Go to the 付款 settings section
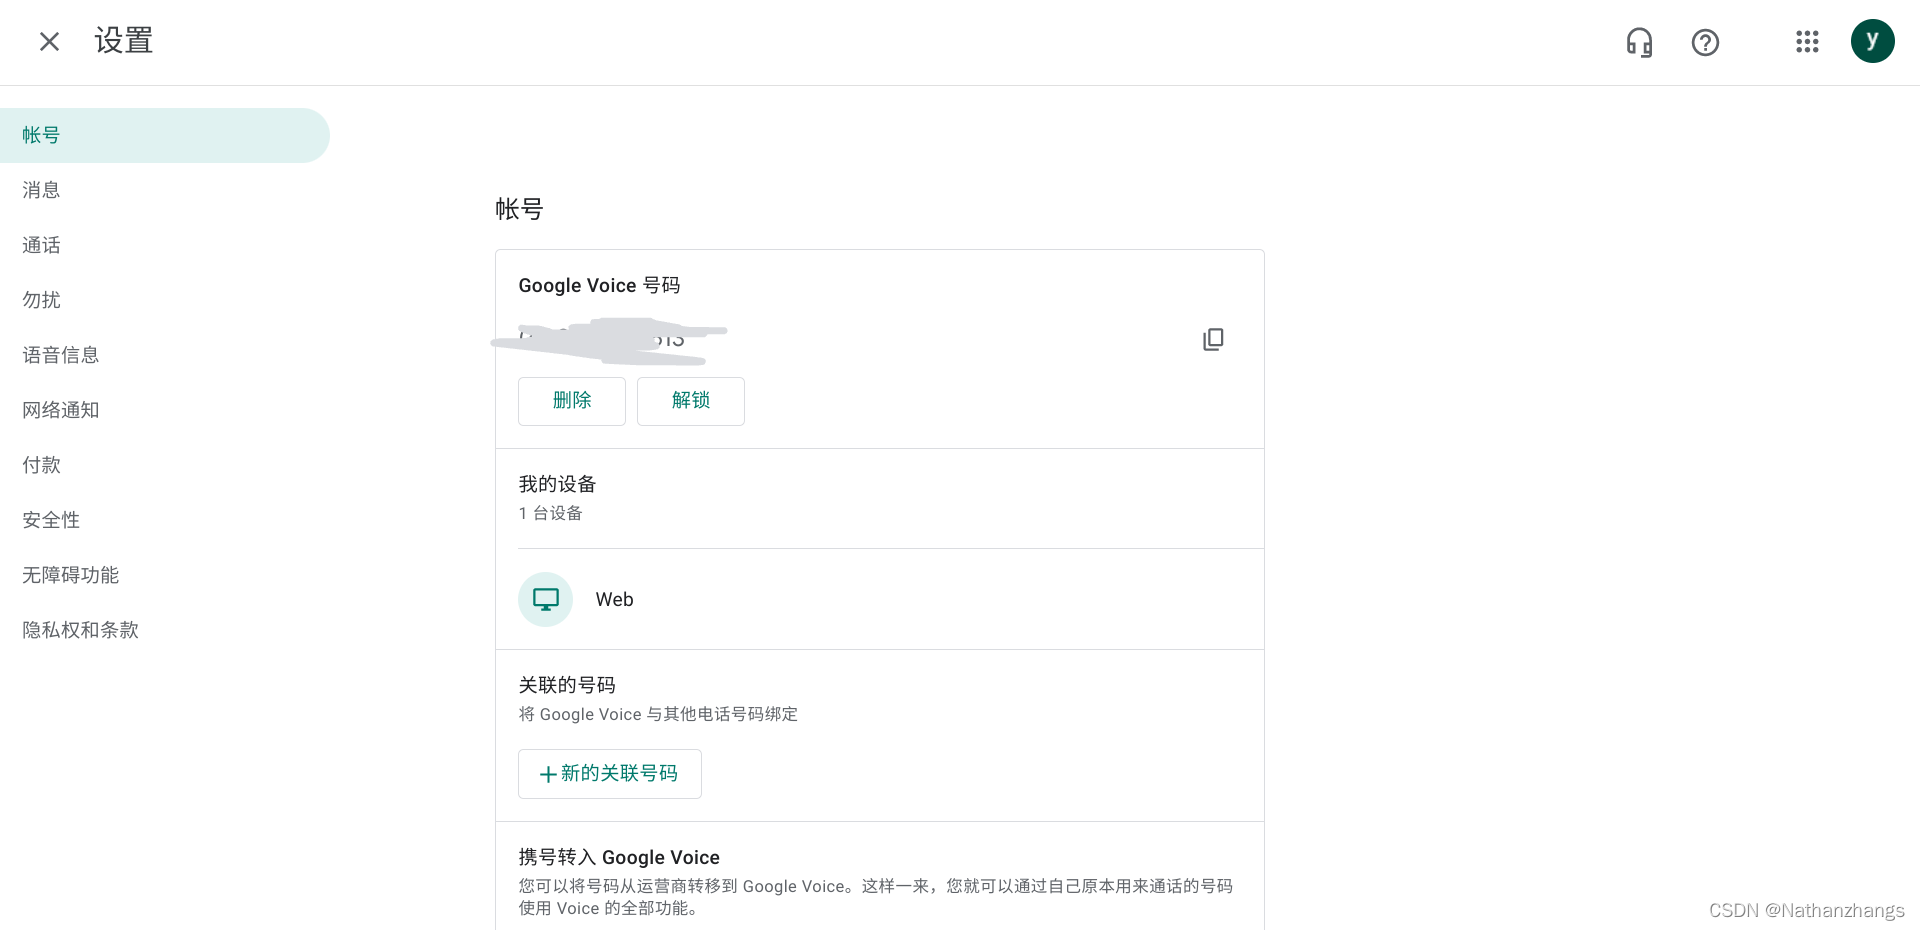 click(x=165, y=465)
